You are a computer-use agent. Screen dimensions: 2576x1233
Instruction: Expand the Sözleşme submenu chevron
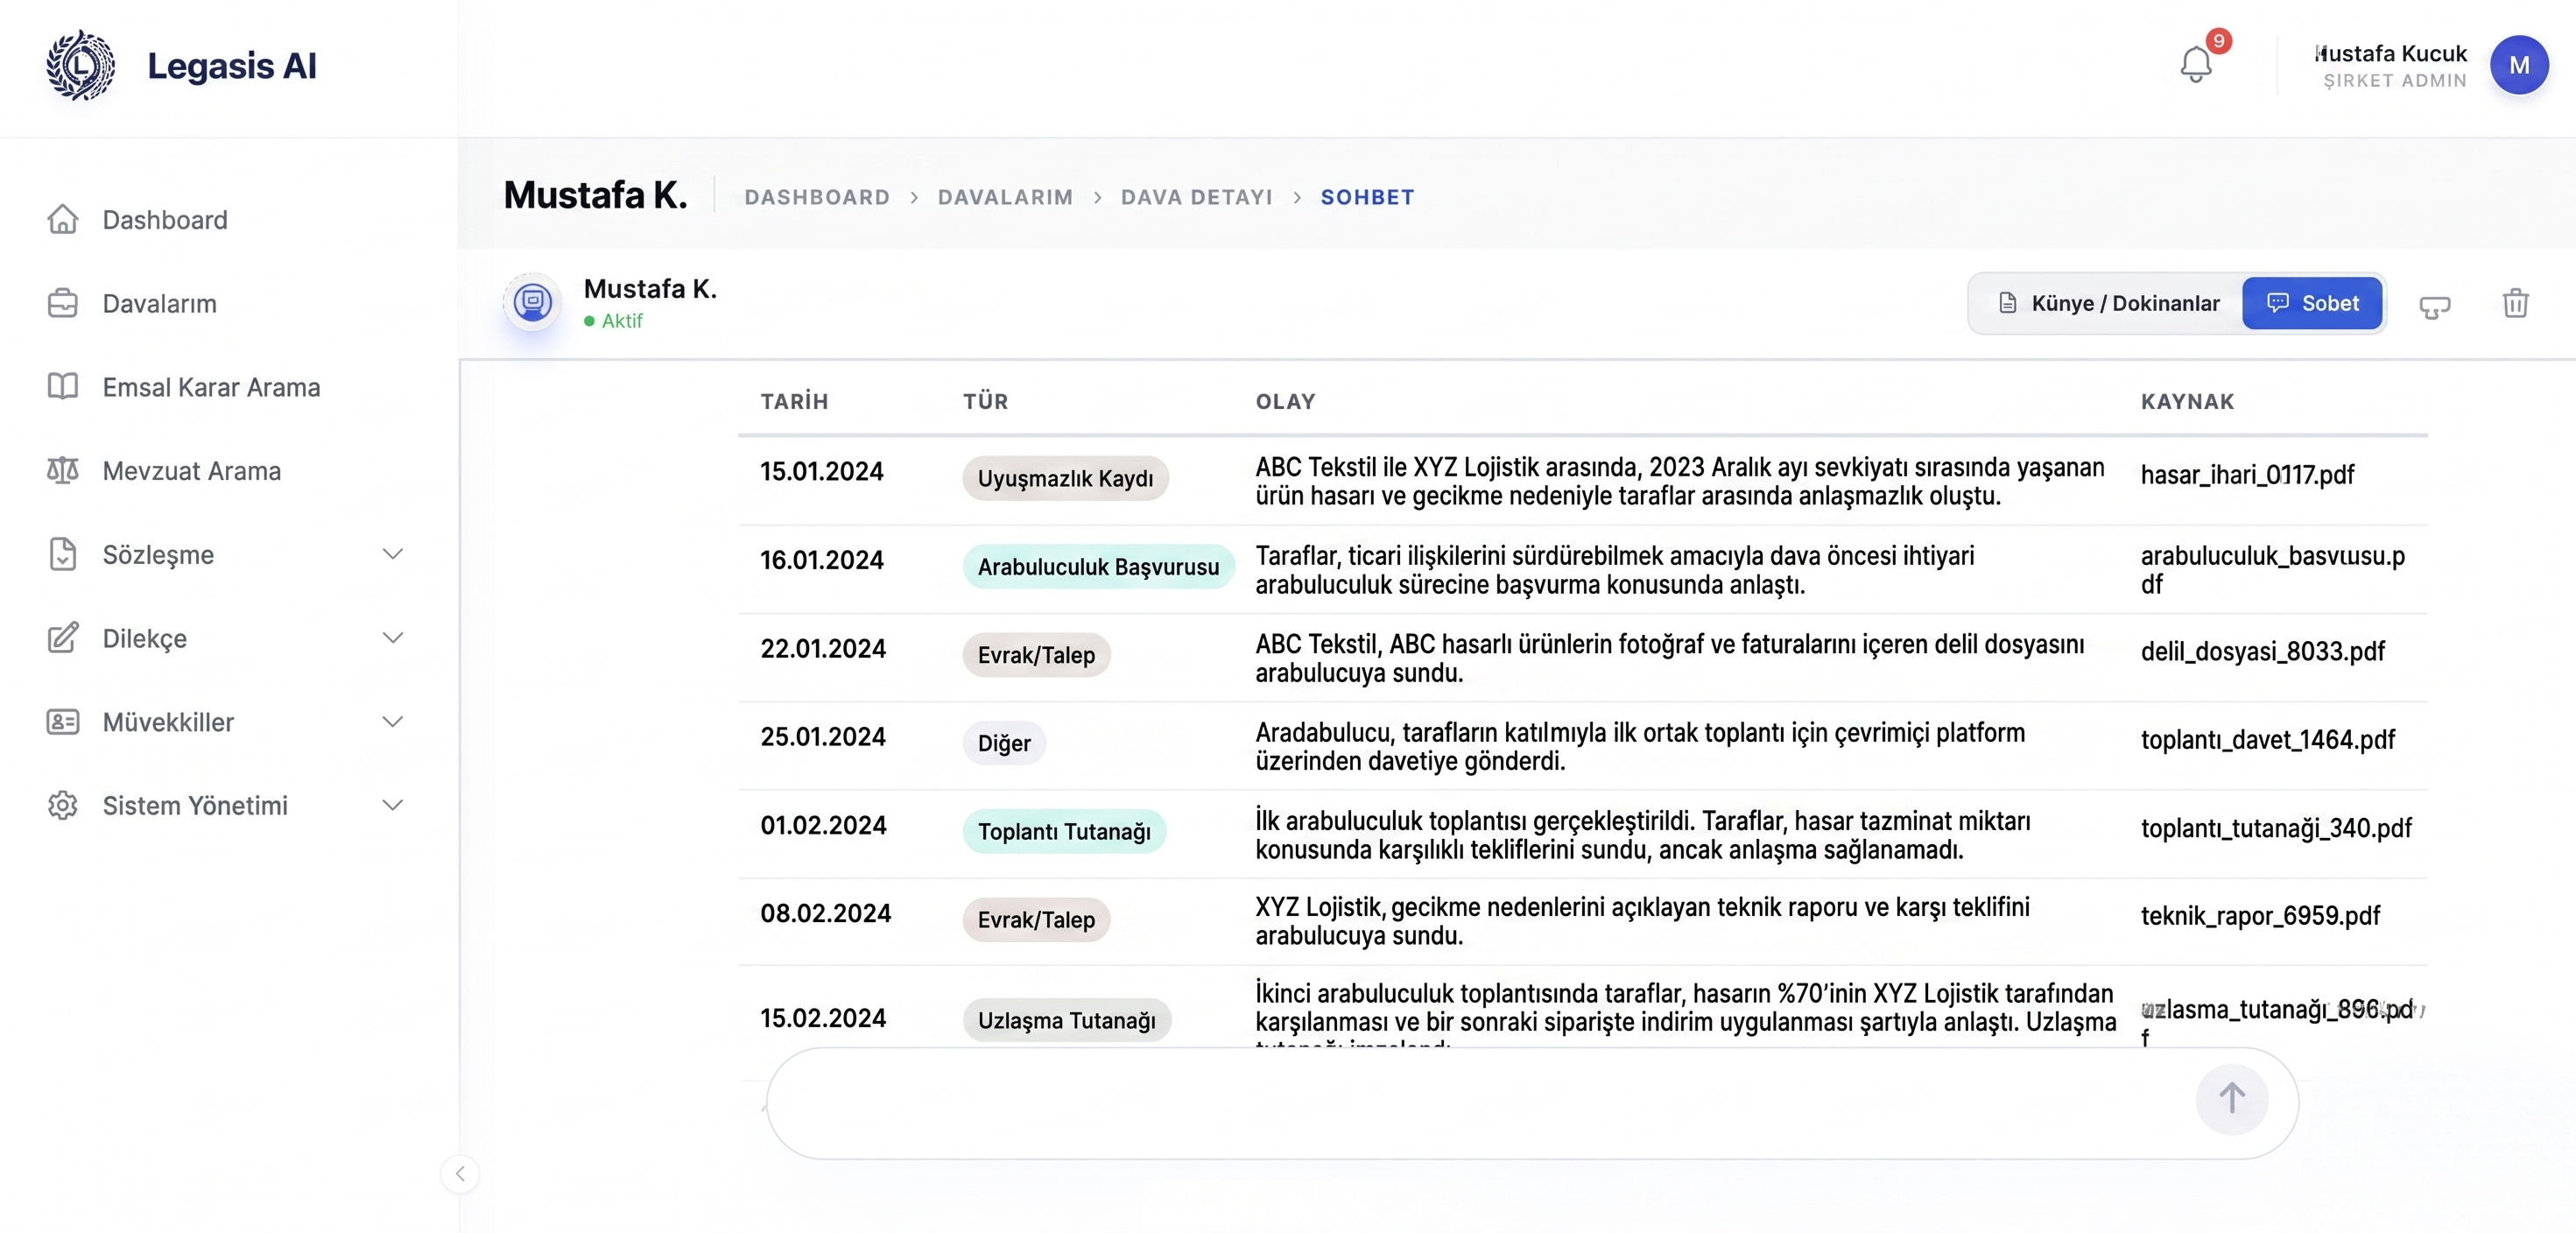[x=393, y=554]
